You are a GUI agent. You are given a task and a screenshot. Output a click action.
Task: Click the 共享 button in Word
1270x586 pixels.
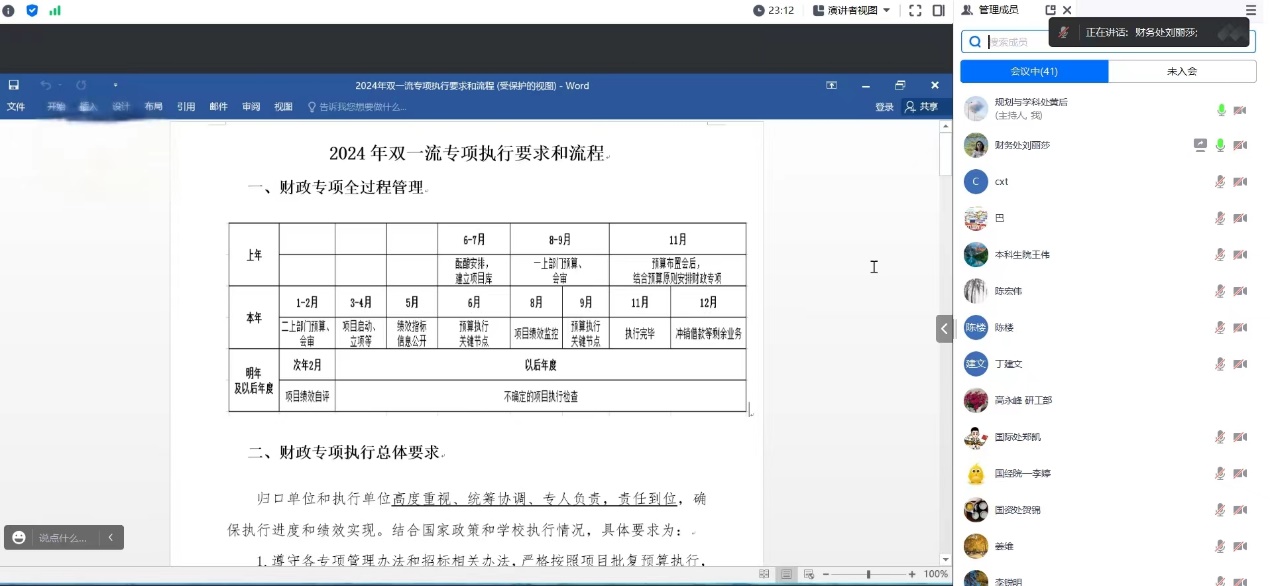coord(921,106)
